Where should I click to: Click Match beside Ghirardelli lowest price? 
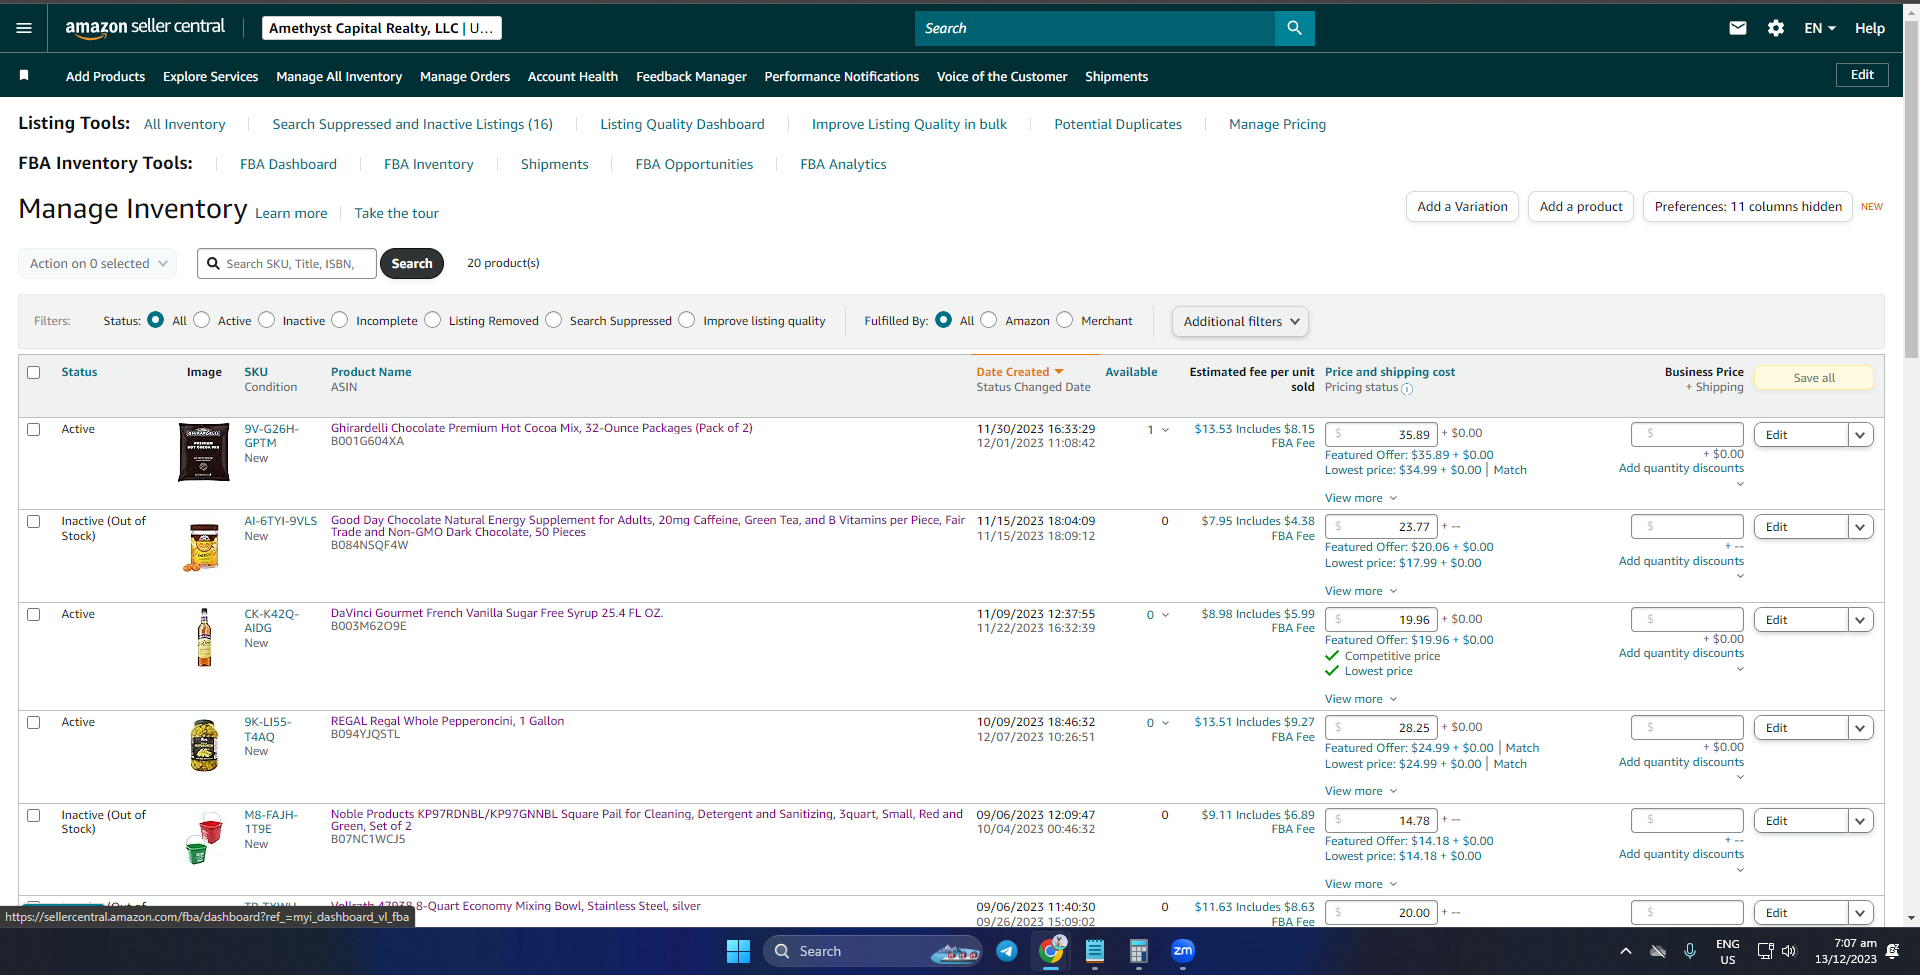click(1510, 470)
